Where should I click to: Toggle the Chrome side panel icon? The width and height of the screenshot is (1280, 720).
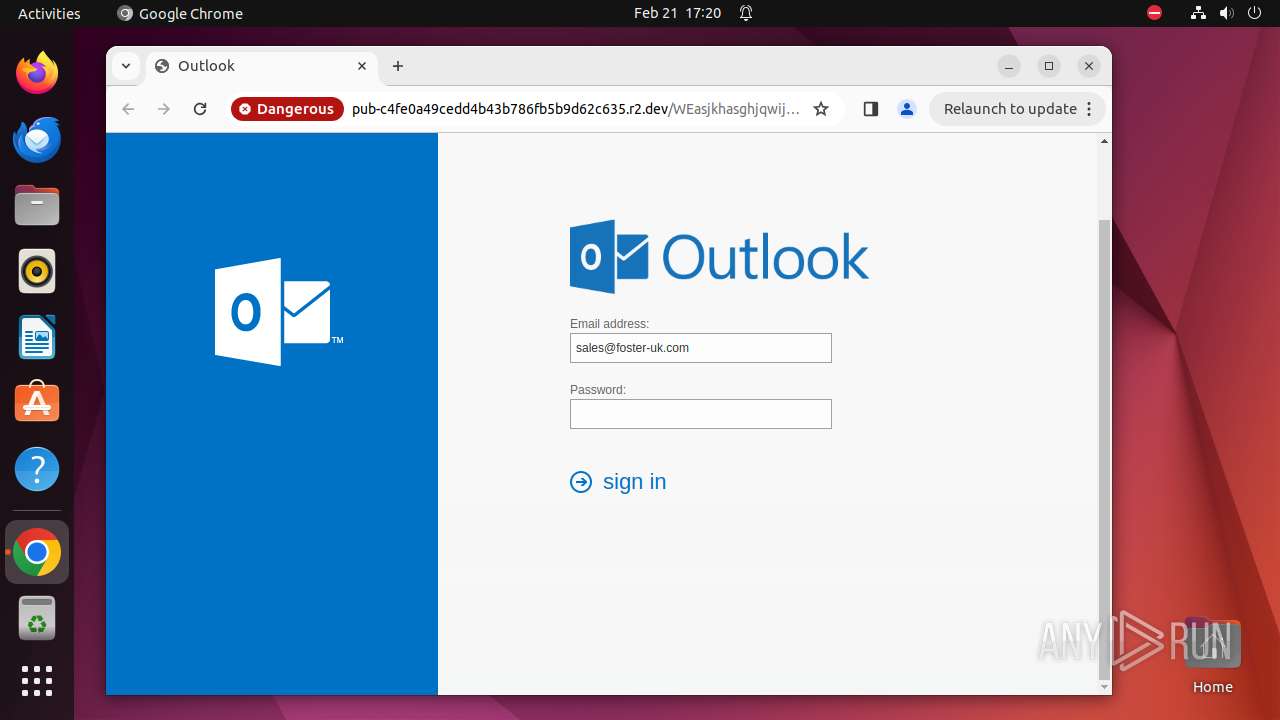(x=870, y=109)
